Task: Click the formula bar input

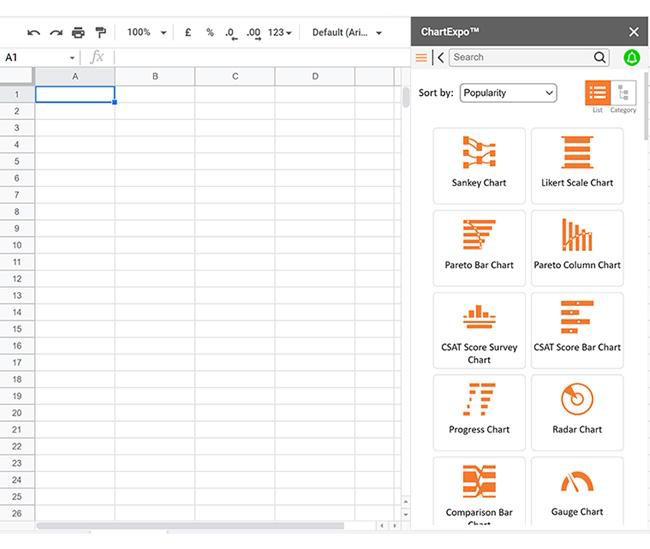Action: click(261, 57)
